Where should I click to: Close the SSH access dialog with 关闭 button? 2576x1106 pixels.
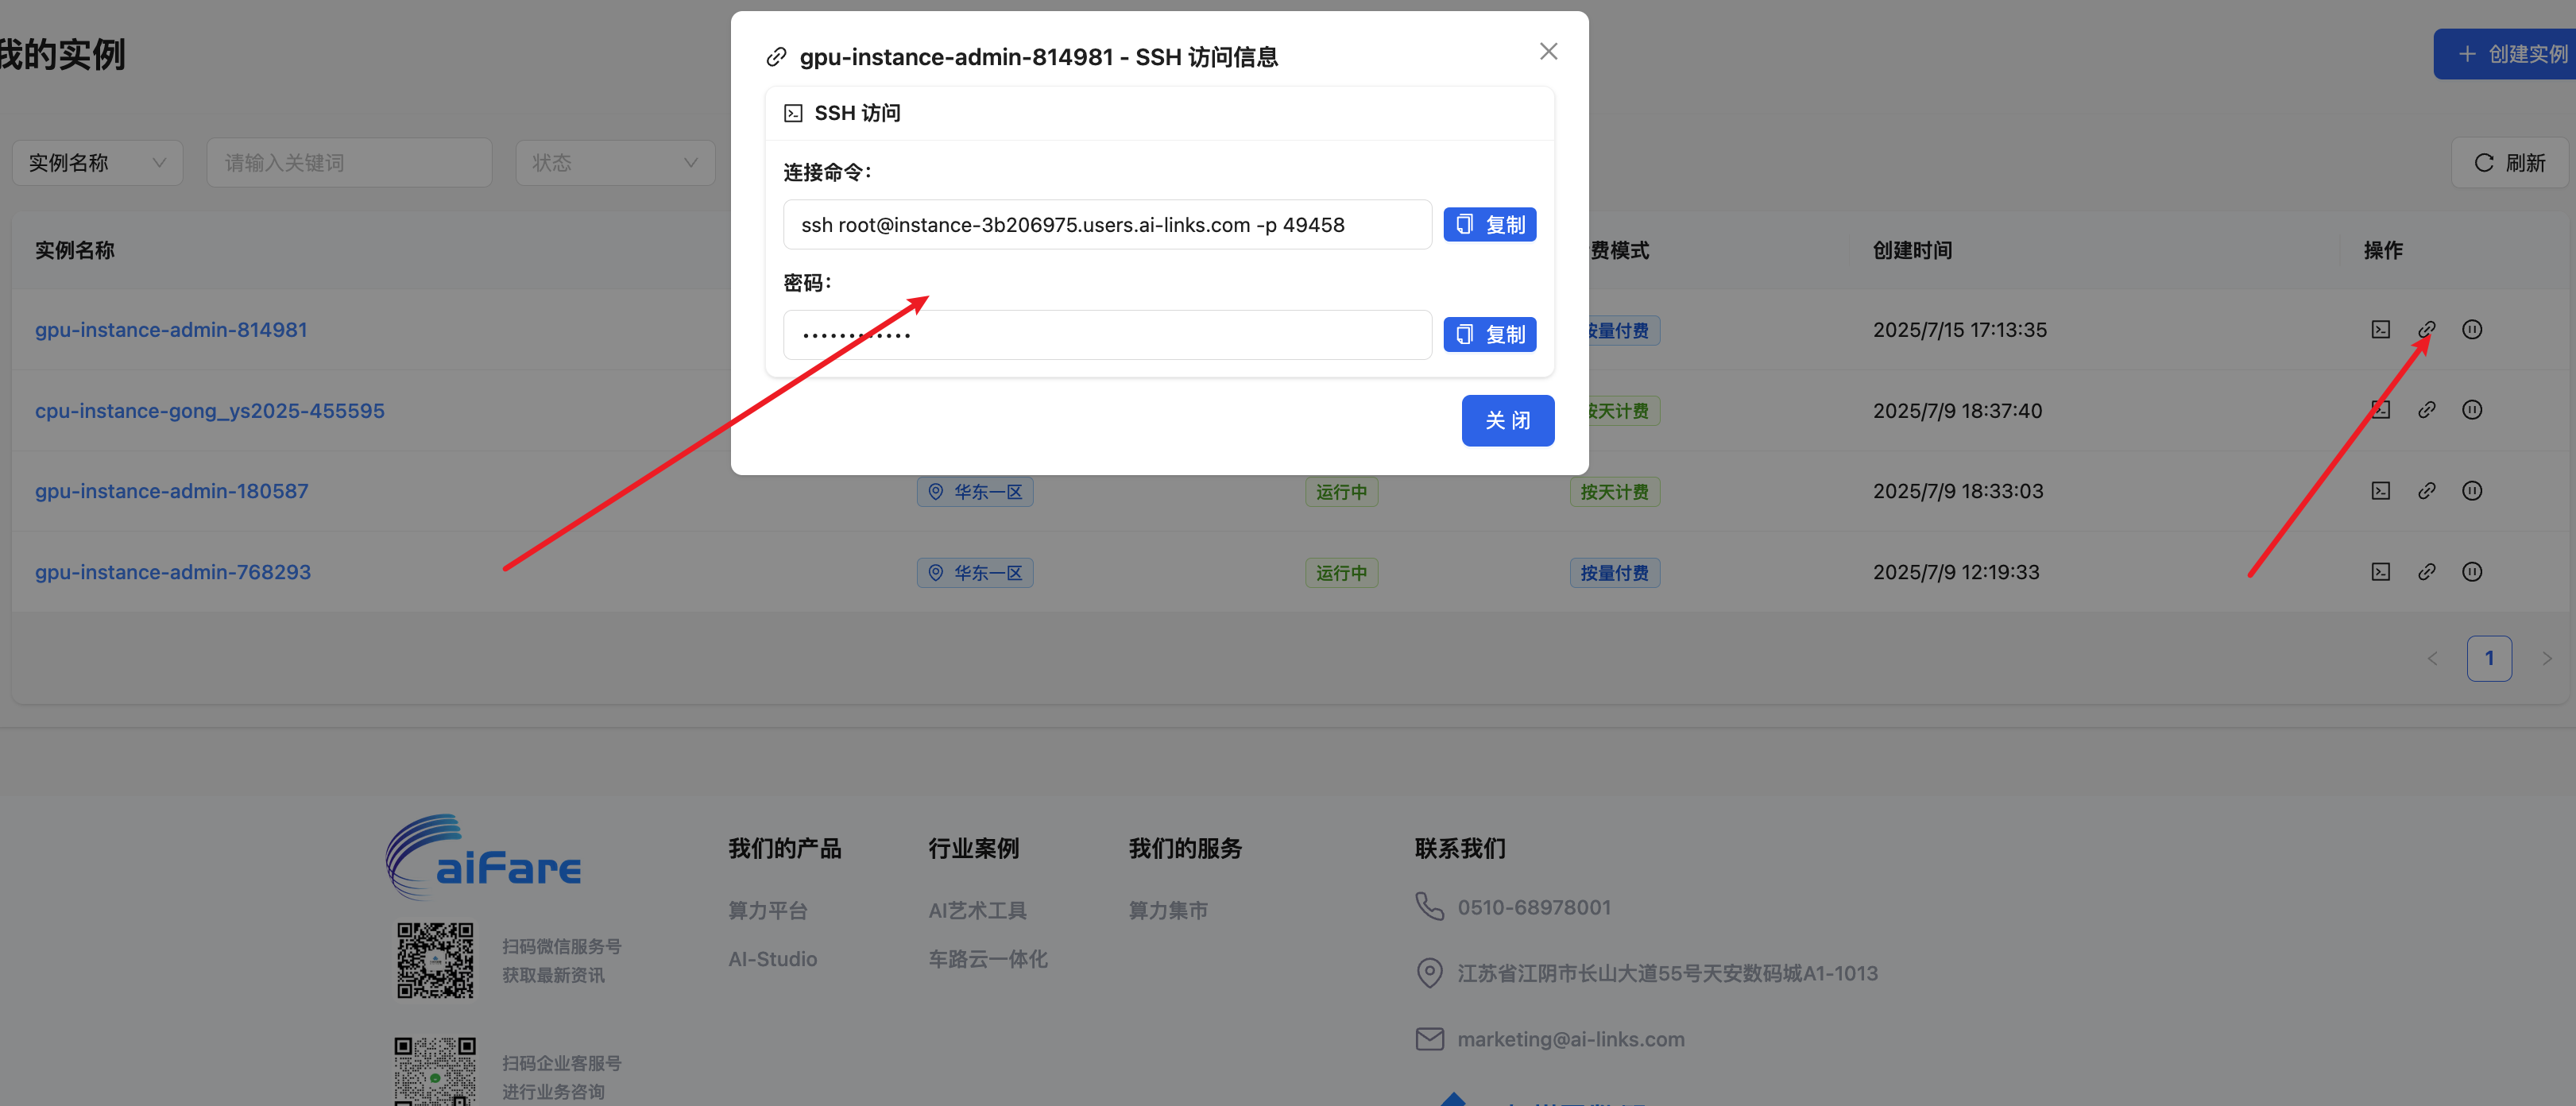point(1508,420)
